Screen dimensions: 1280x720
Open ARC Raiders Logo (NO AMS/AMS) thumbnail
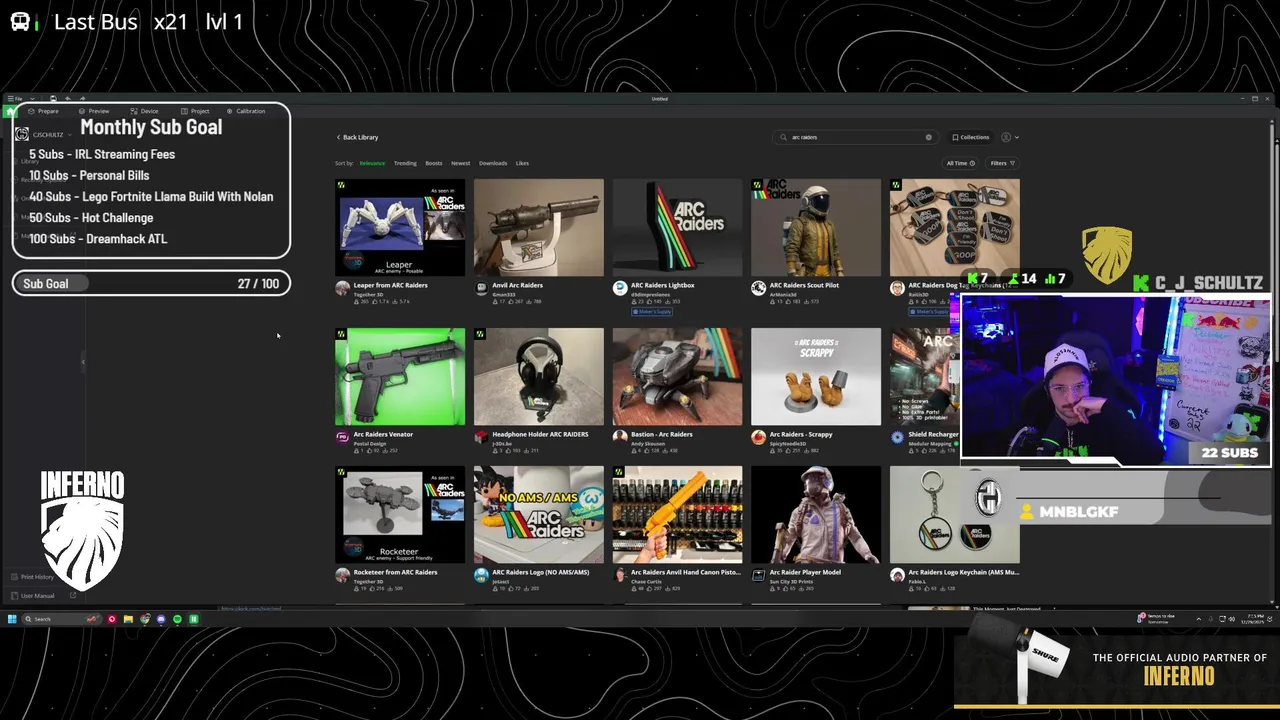tap(539, 514)
